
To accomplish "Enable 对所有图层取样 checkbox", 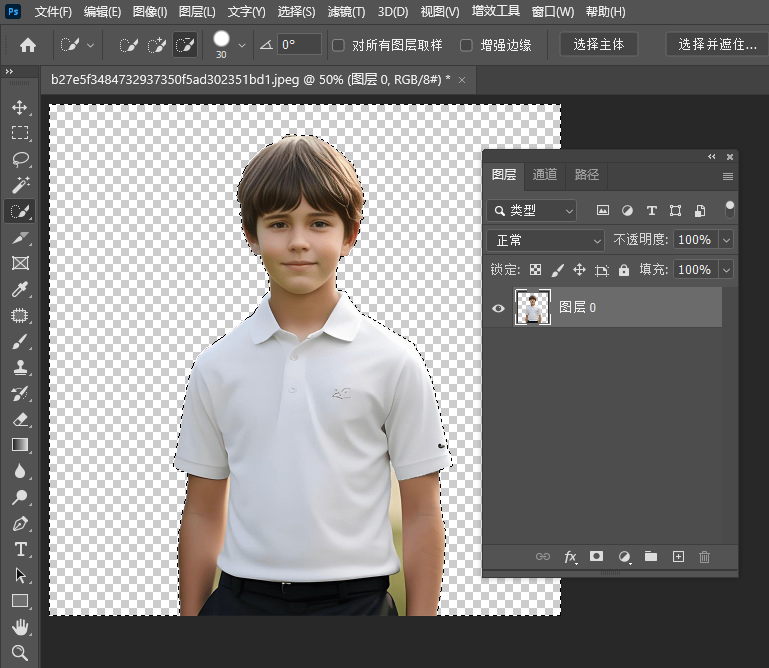I will click(338, 46).
